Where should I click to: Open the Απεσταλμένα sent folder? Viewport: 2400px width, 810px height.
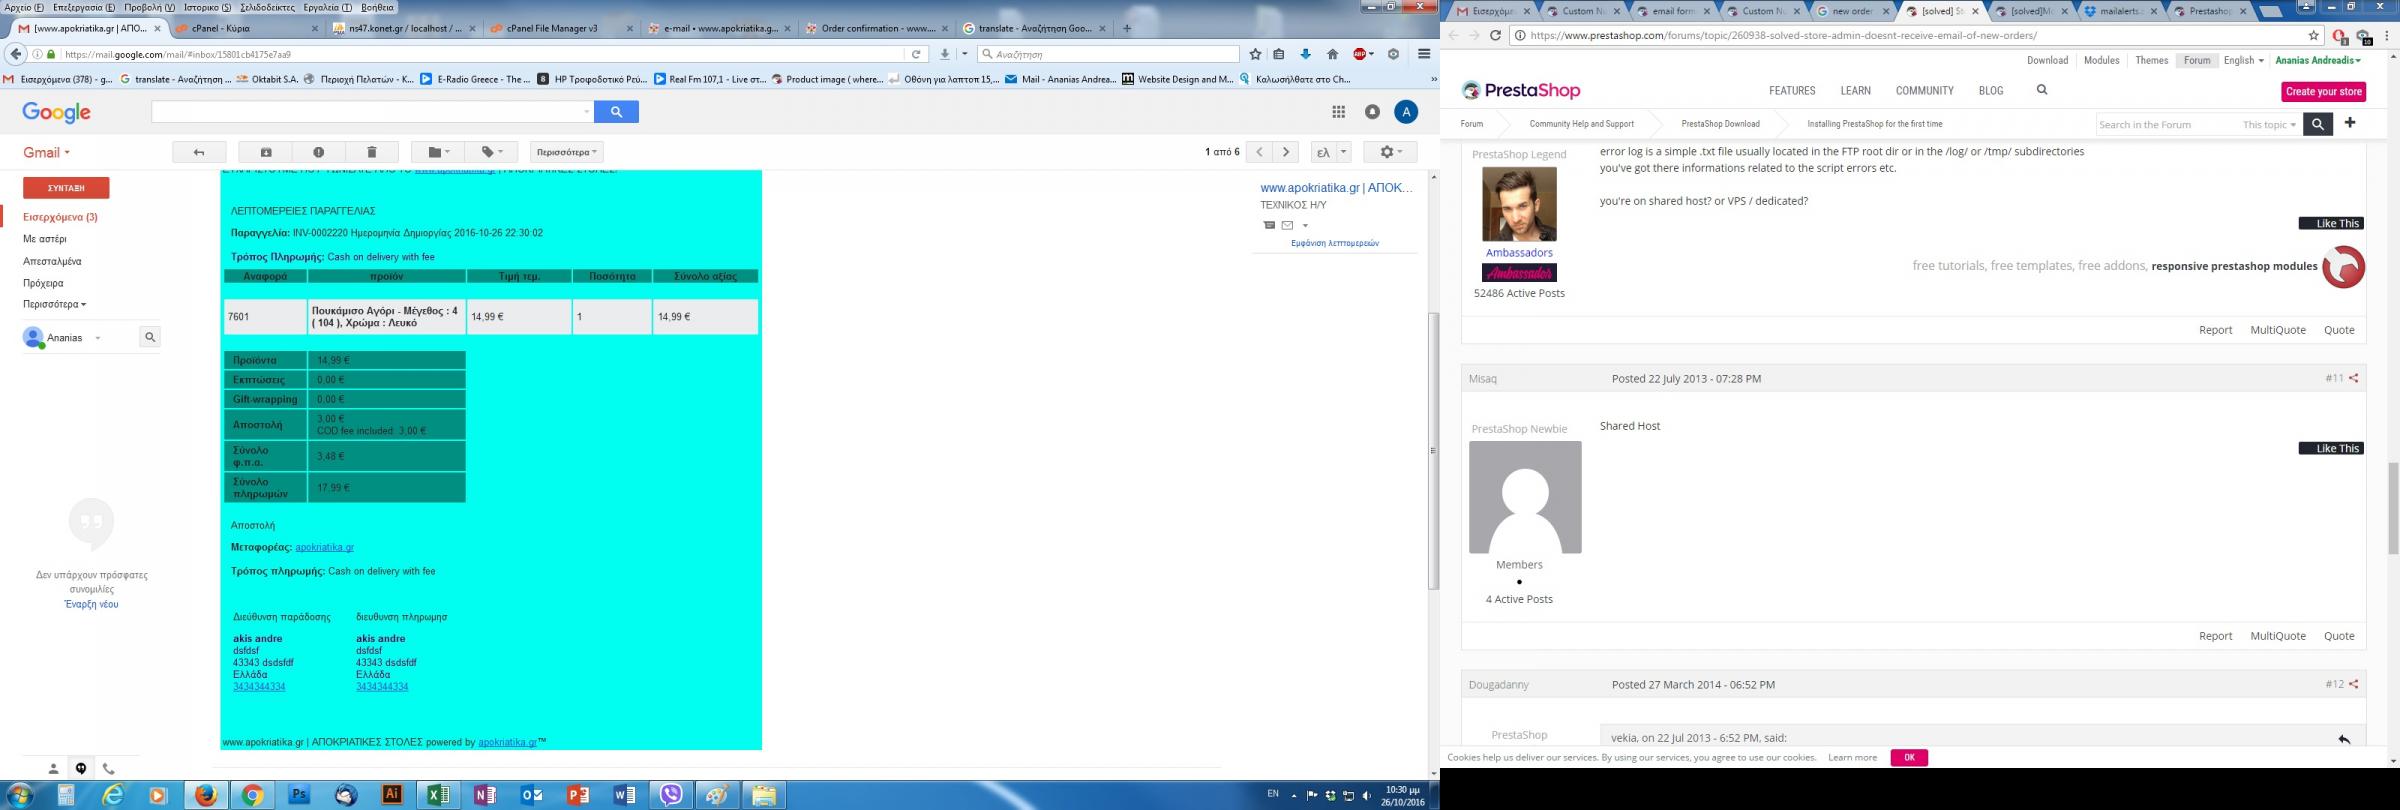pos(52,261)
